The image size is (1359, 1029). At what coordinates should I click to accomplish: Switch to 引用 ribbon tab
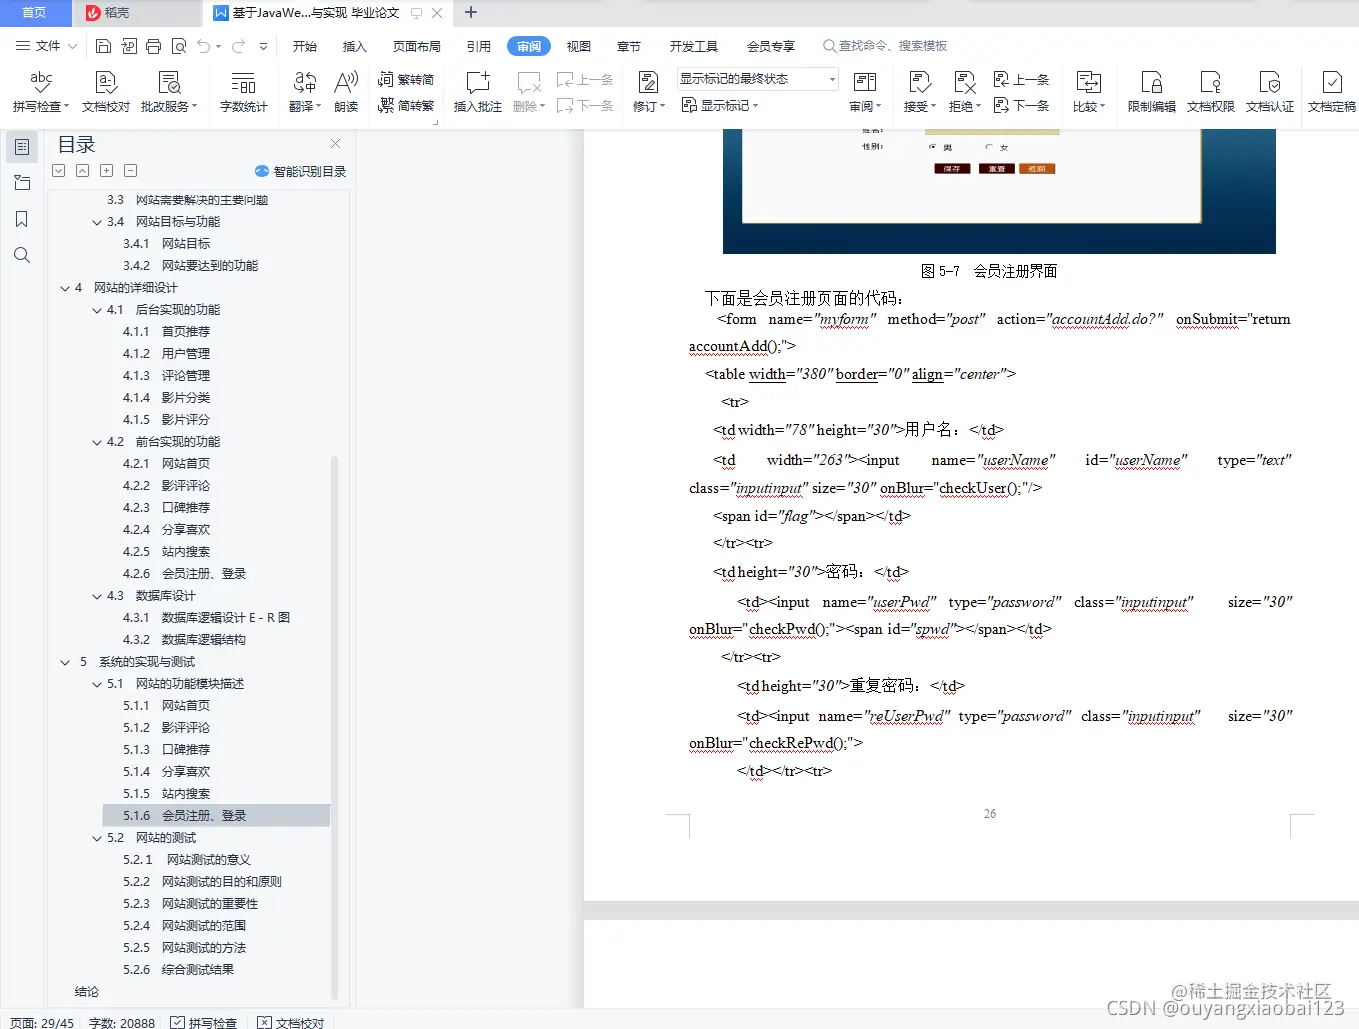coord(479,46)
